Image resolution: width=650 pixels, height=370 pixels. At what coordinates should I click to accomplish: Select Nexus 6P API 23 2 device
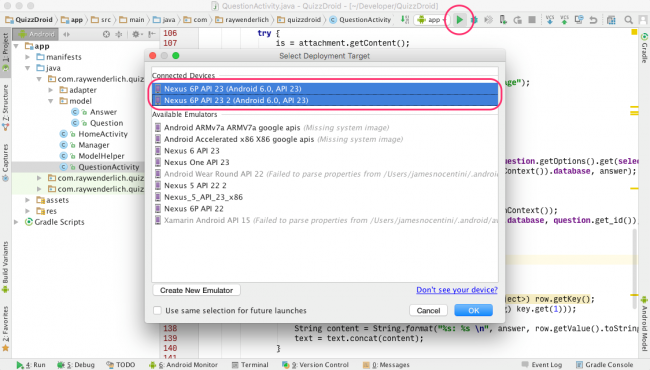[x=325, y=100]
